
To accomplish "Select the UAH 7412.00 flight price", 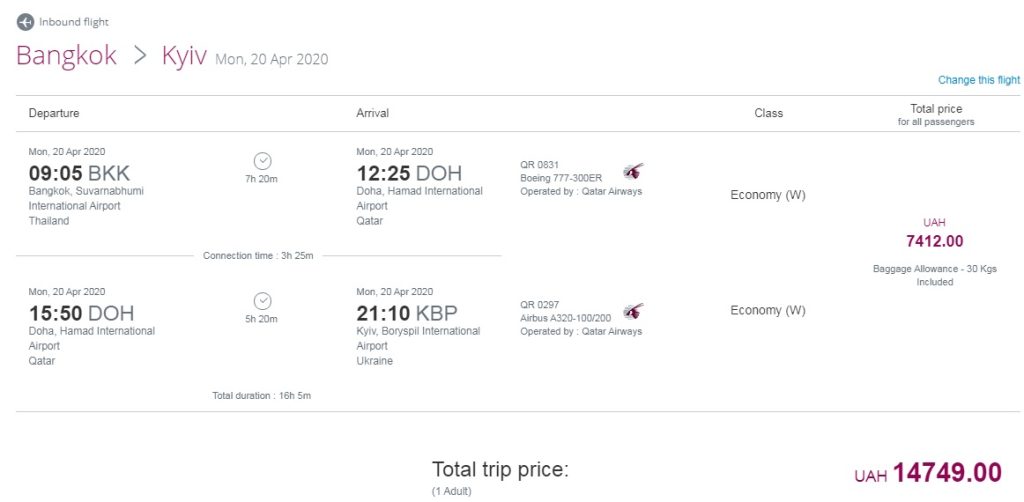I will point(935,240).
